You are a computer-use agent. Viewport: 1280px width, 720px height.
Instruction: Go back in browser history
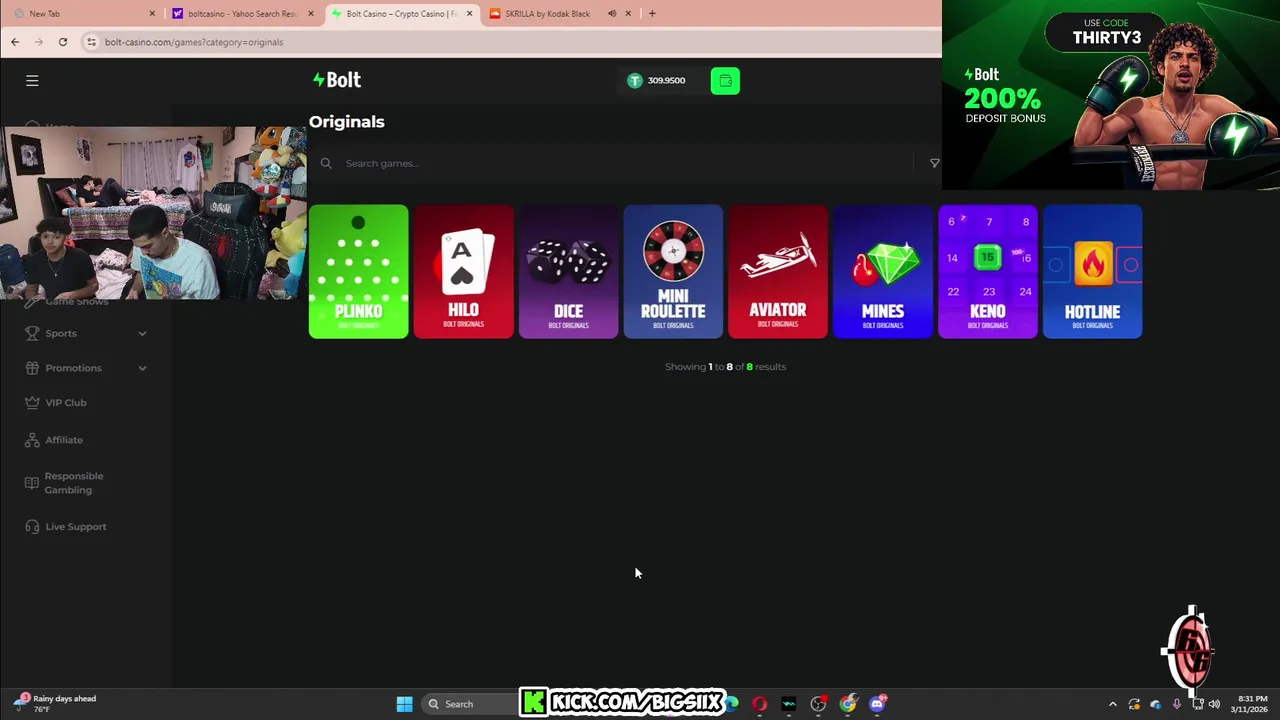click(15, 42)
